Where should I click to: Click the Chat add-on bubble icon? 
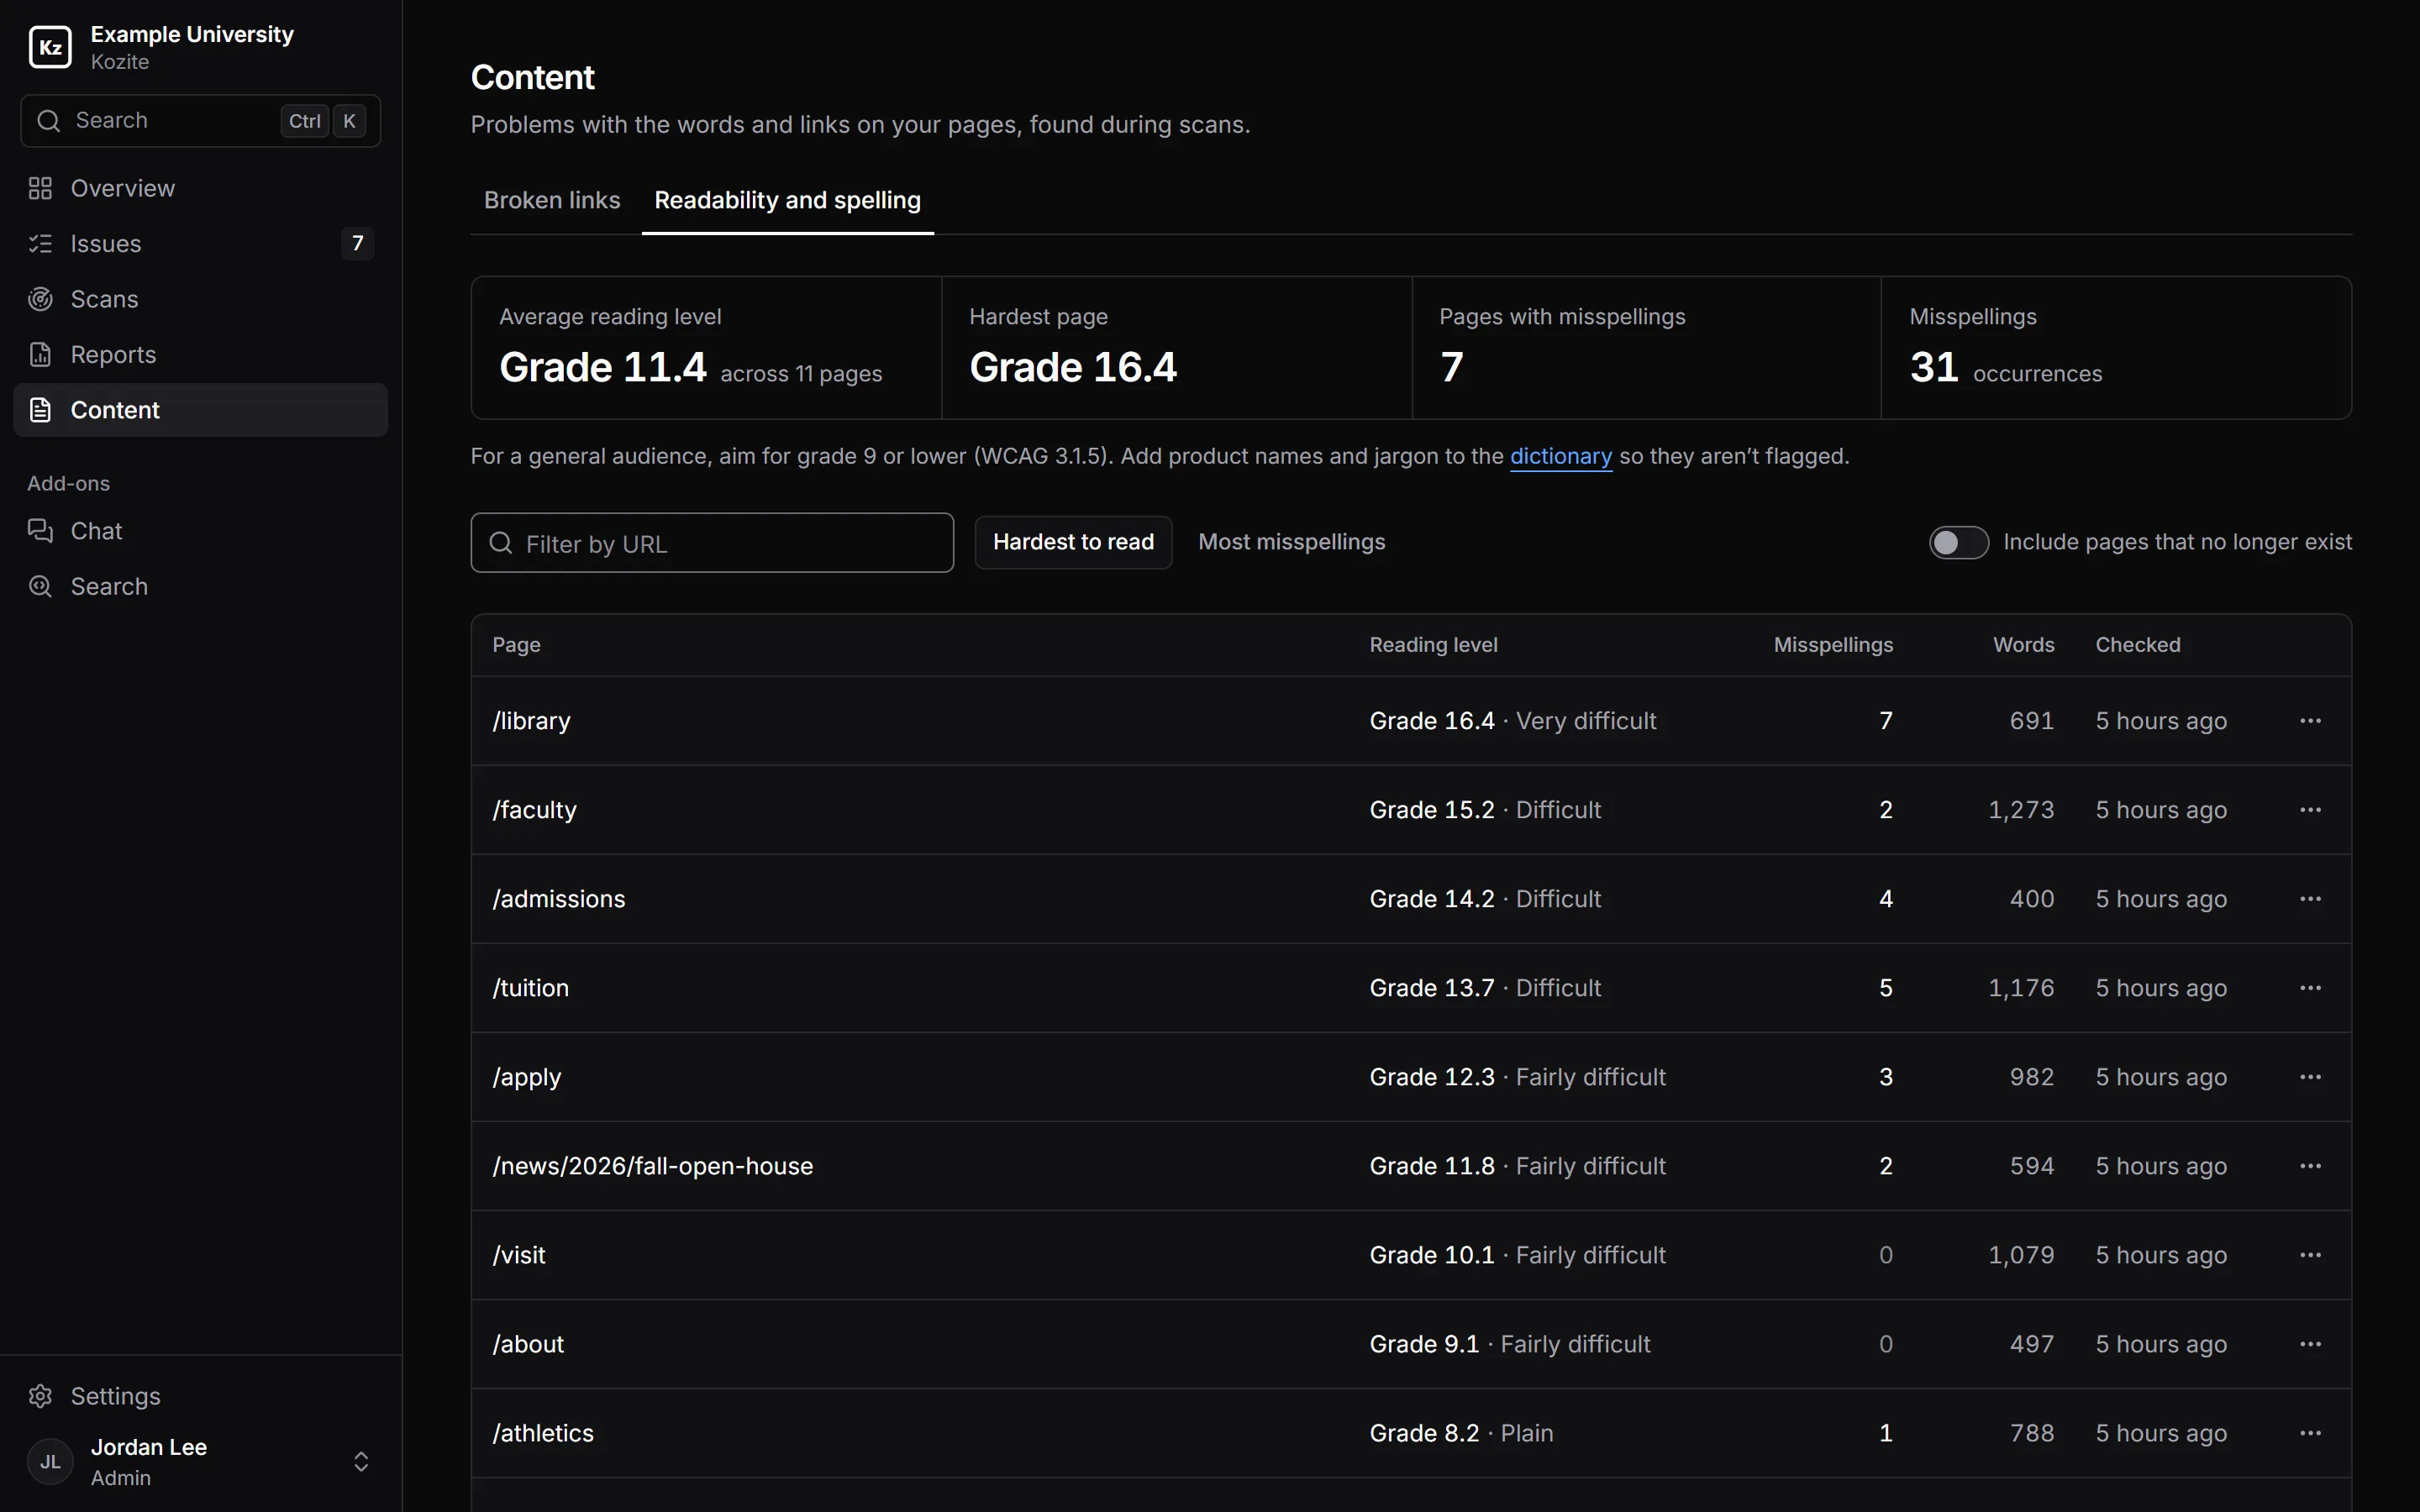[40, 531]
